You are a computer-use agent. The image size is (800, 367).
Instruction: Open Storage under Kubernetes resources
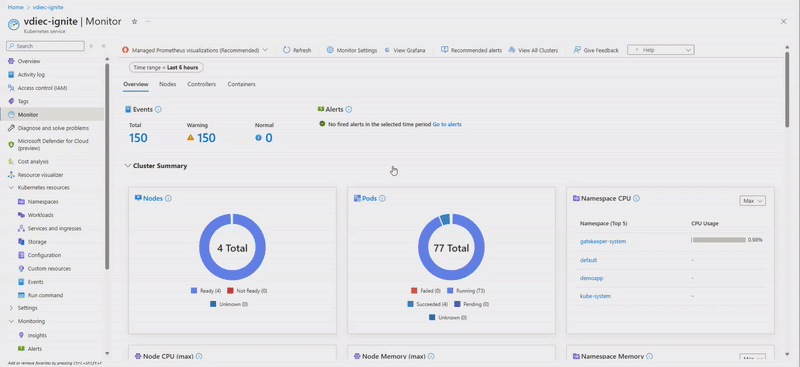pos(37,241)
